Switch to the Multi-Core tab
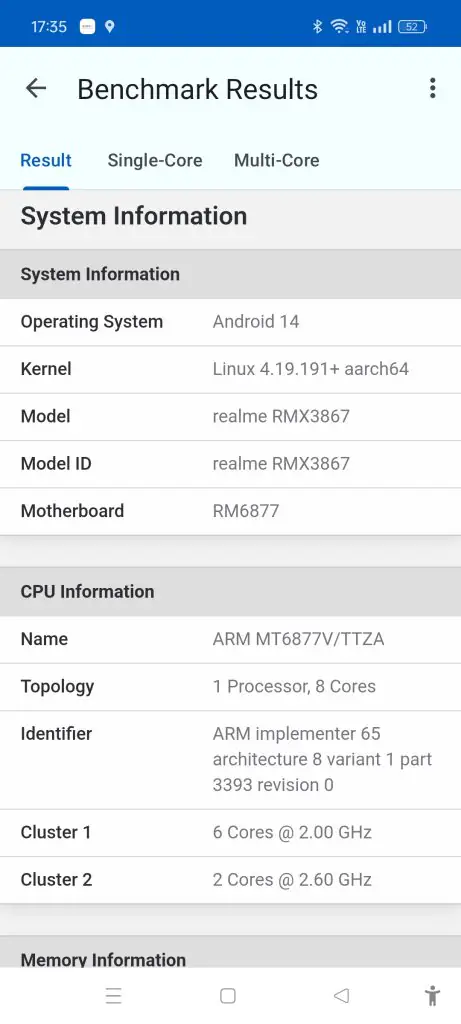Image resolution: width=461 pixels, height=1024 pixels. click(x=277, y=161)
